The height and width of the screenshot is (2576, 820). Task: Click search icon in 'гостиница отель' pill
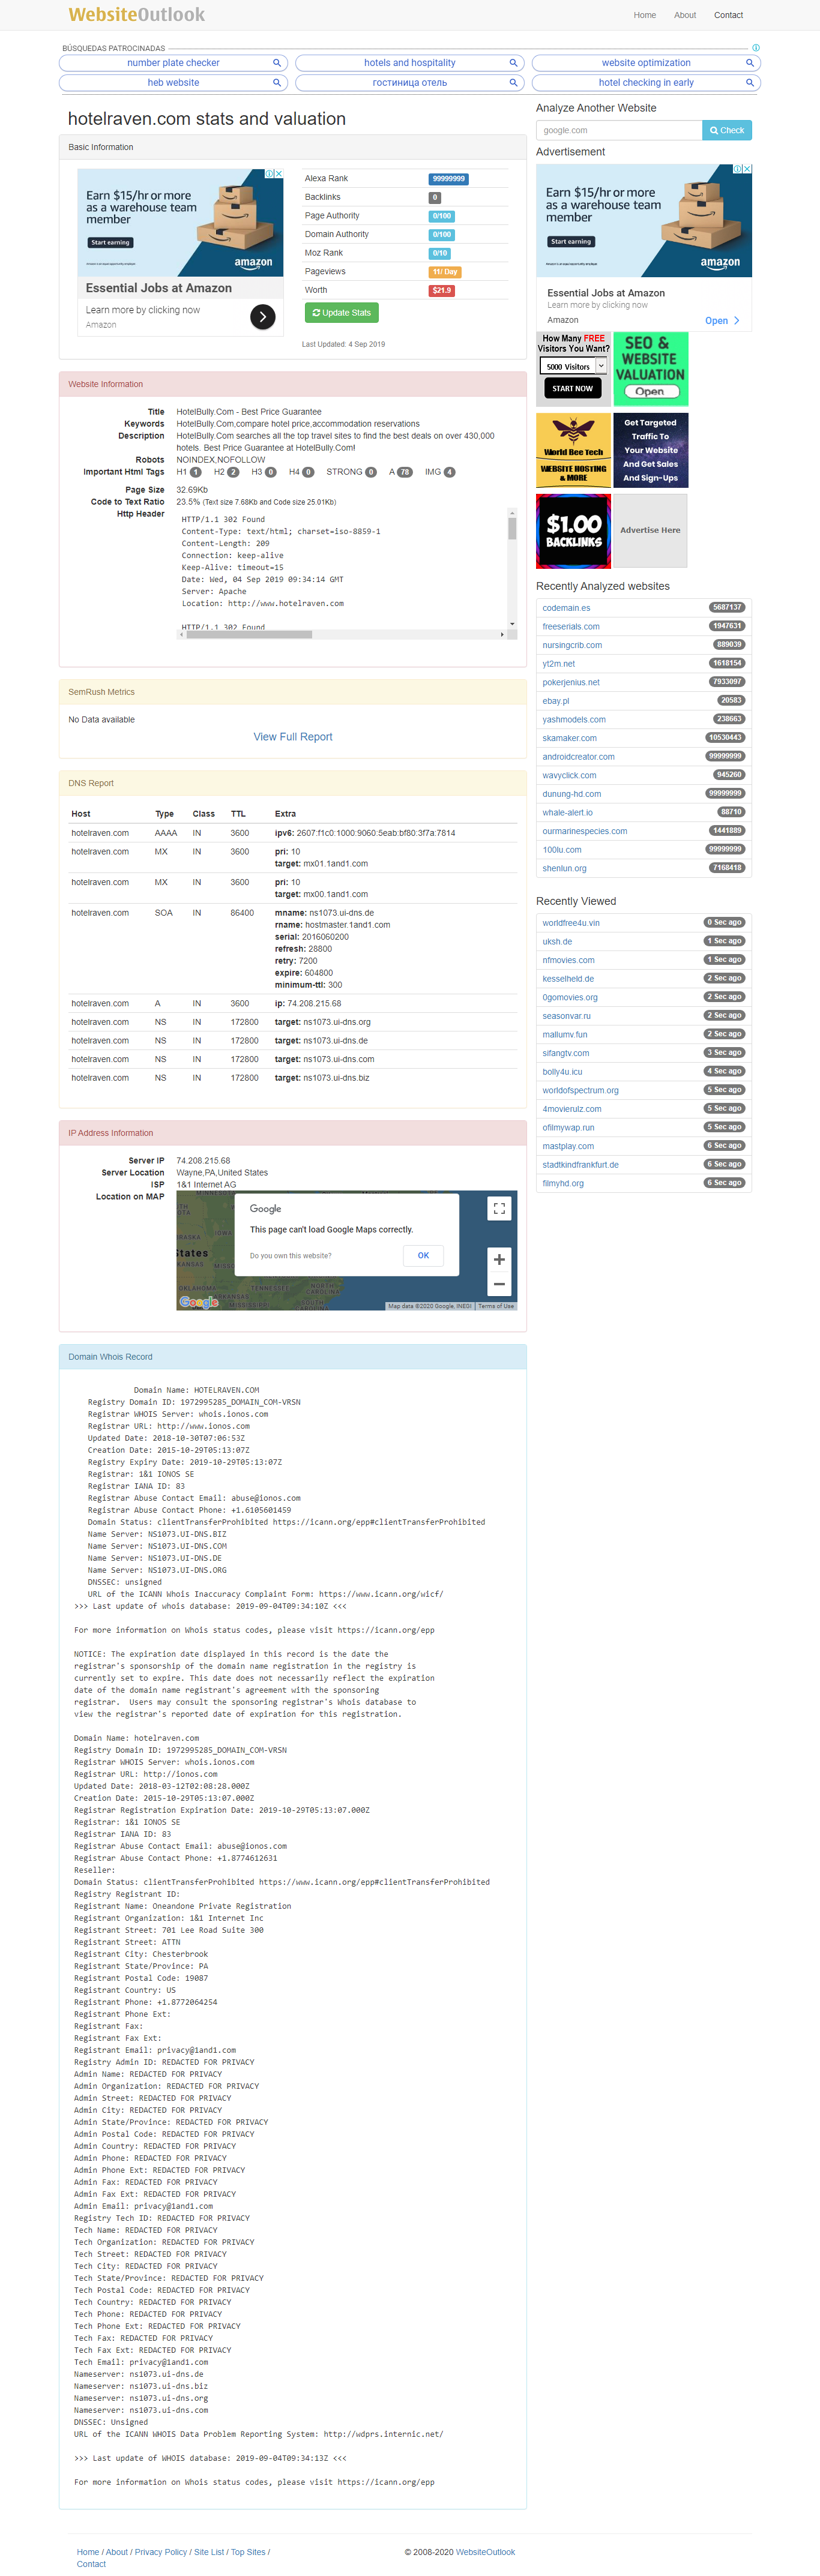point(513,83)
